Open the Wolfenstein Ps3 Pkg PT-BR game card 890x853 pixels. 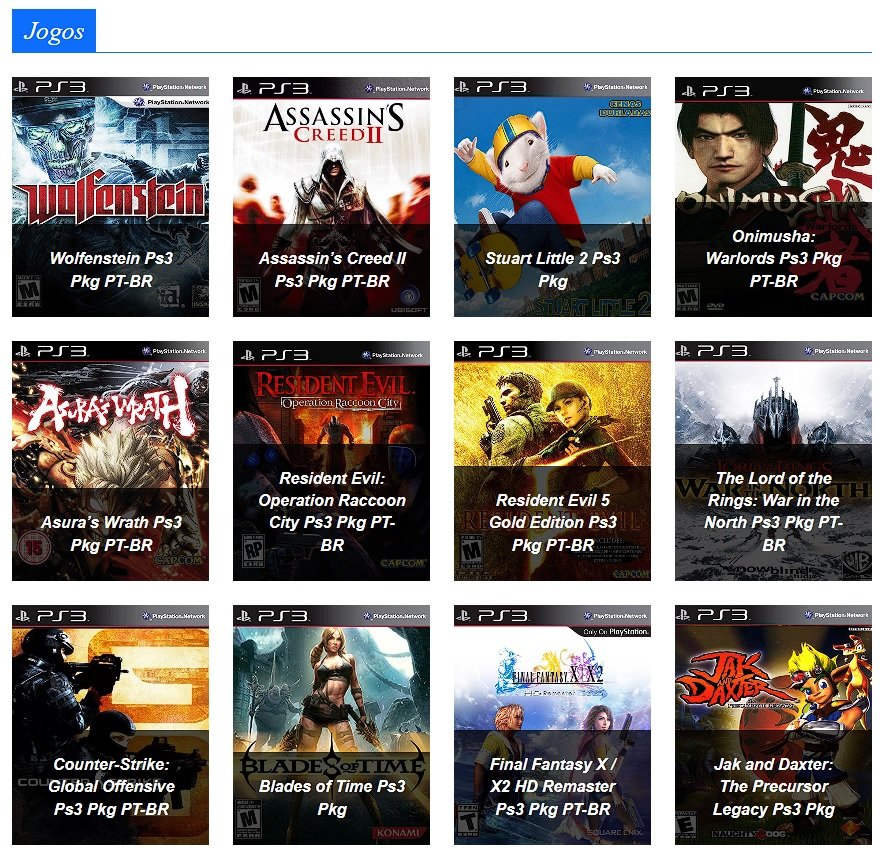click(110, 197)
